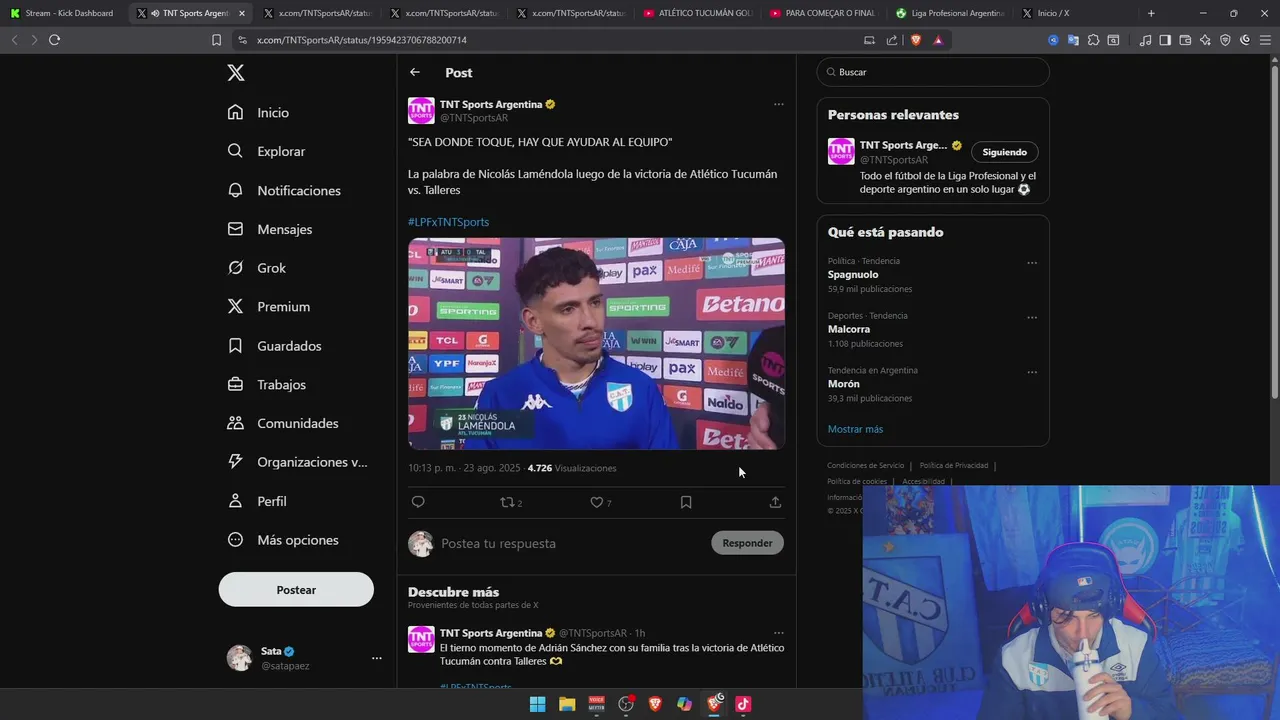Open the Morón trend's options menu
The image size is (1280, 720).
click(1032, 372)
